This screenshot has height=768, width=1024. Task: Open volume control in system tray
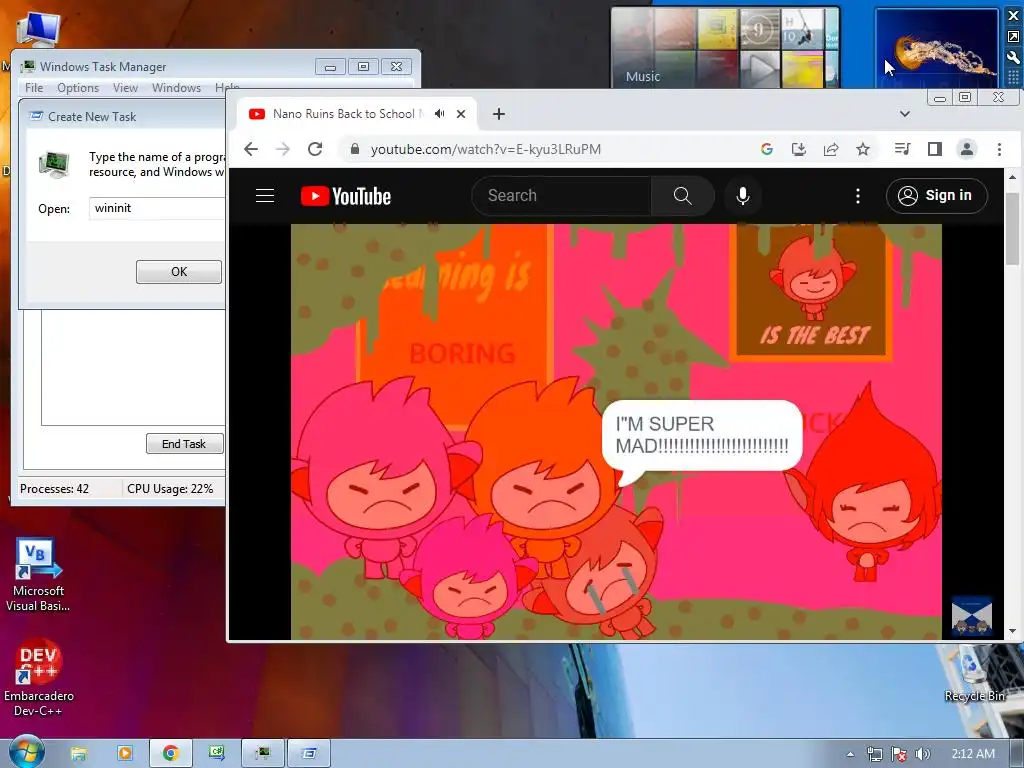(x=923, y=754)
